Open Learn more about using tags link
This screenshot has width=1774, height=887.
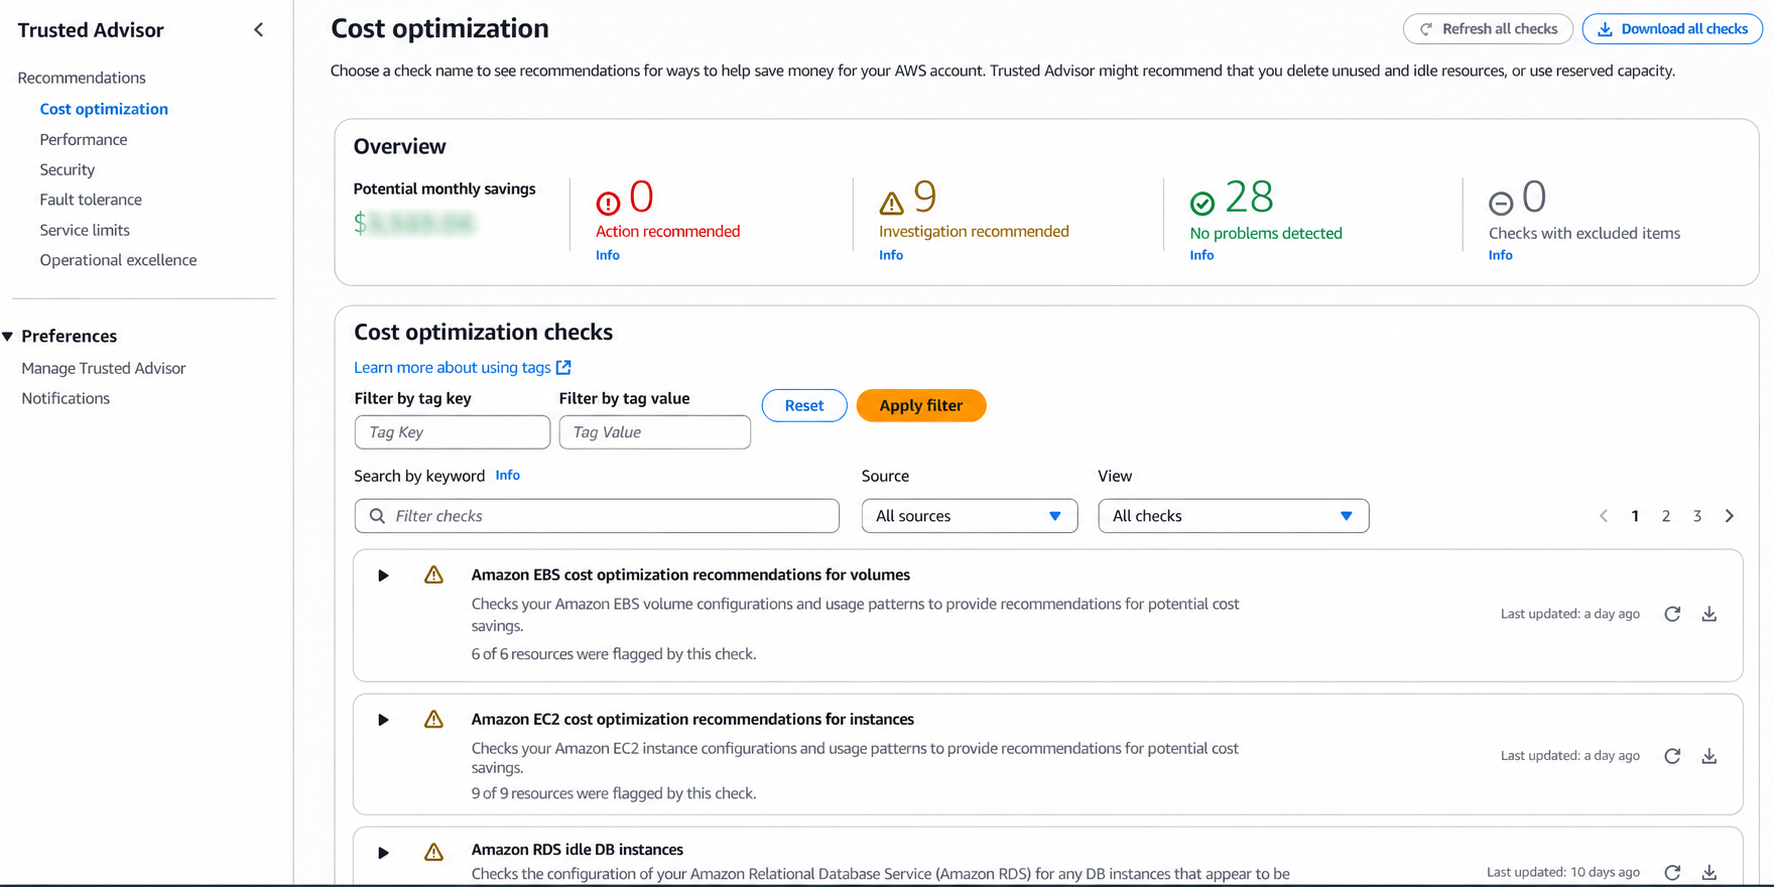pyautogui.click(x=452, y=367)
